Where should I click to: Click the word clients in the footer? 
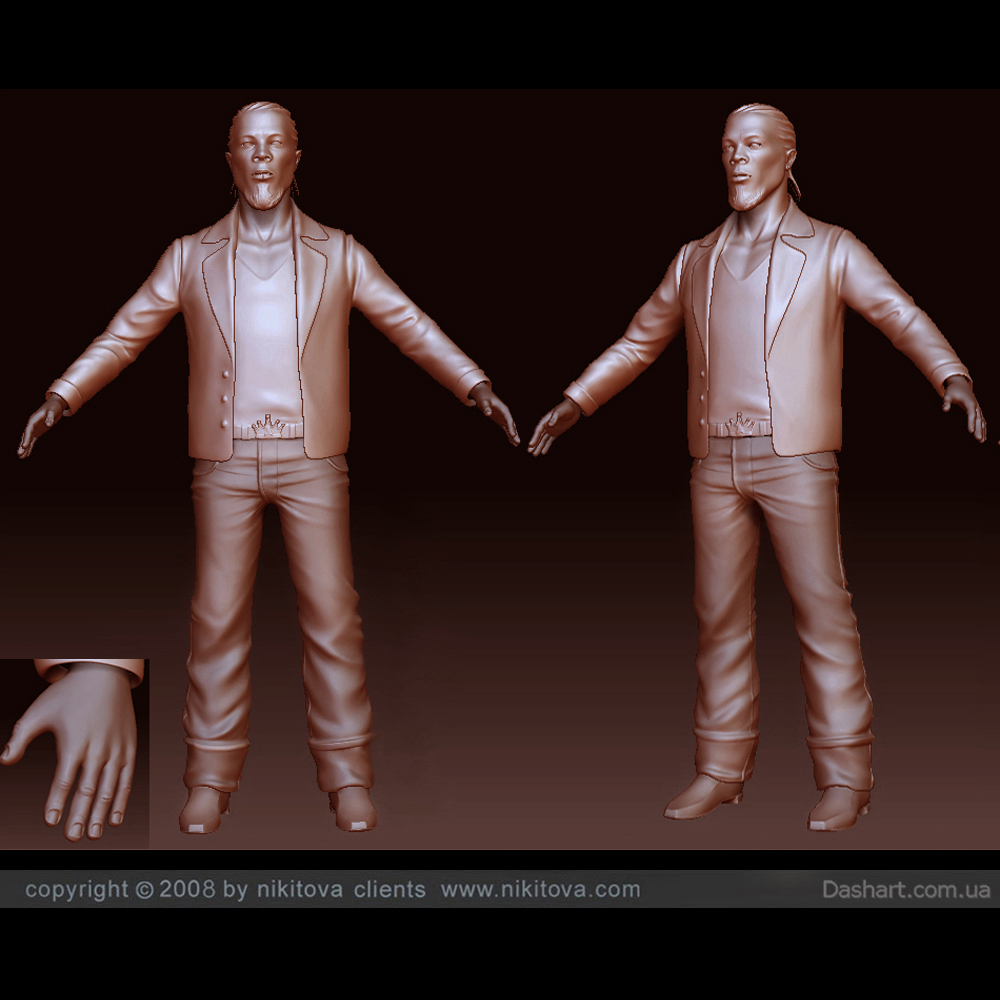(x=389, y=889)
